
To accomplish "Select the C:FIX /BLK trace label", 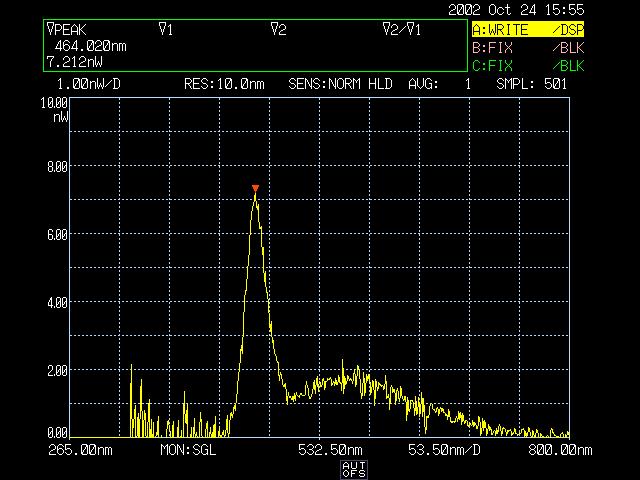I will 528,65.
